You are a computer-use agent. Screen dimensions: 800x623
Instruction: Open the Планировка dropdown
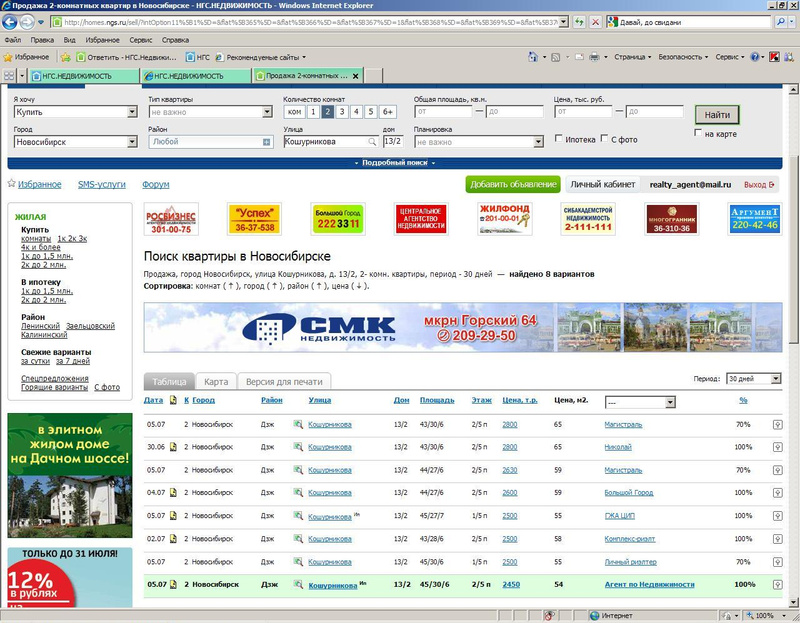(476, 142)
